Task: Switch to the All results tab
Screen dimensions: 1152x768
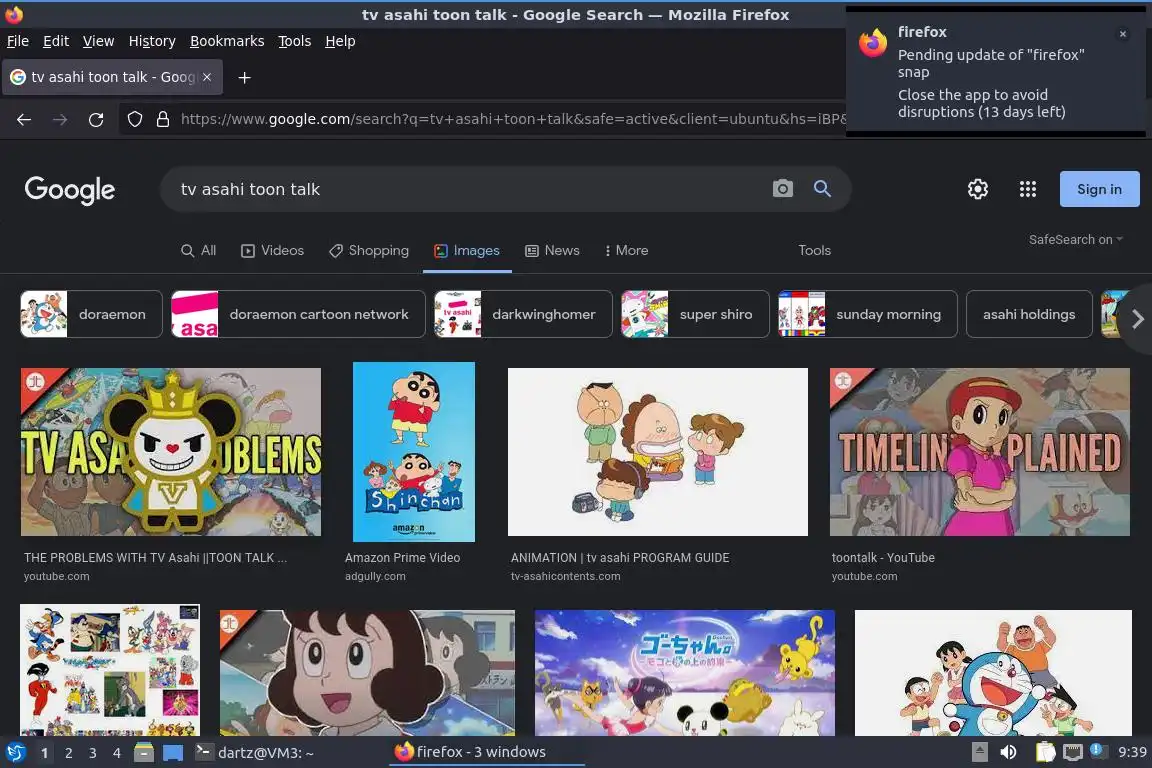Action: [198, 251]
